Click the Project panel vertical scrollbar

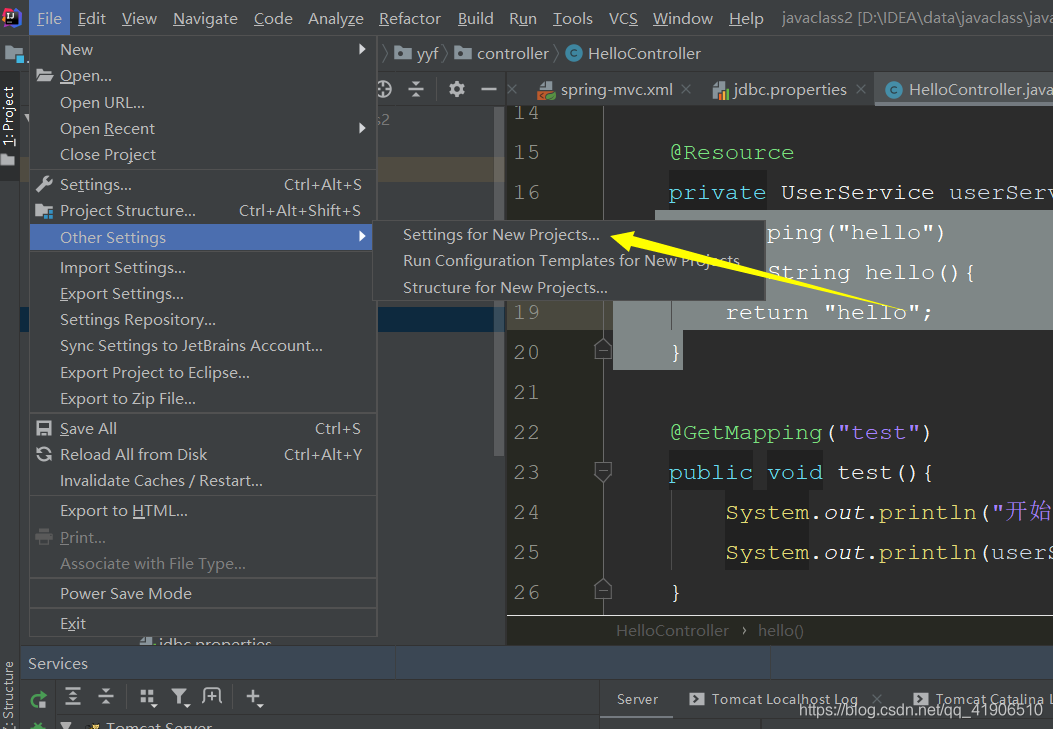point(498,282)
